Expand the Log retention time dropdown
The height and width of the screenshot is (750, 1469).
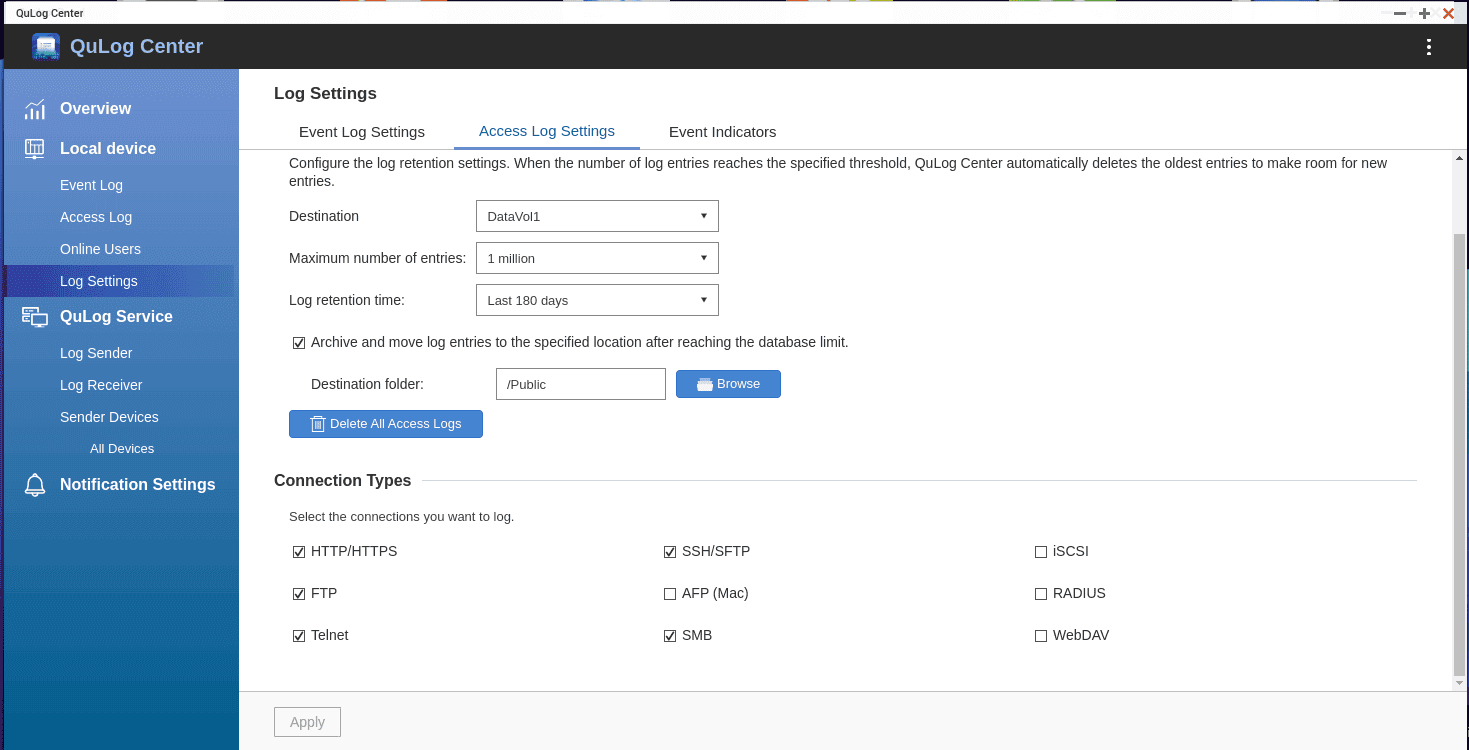click(597, 300)
